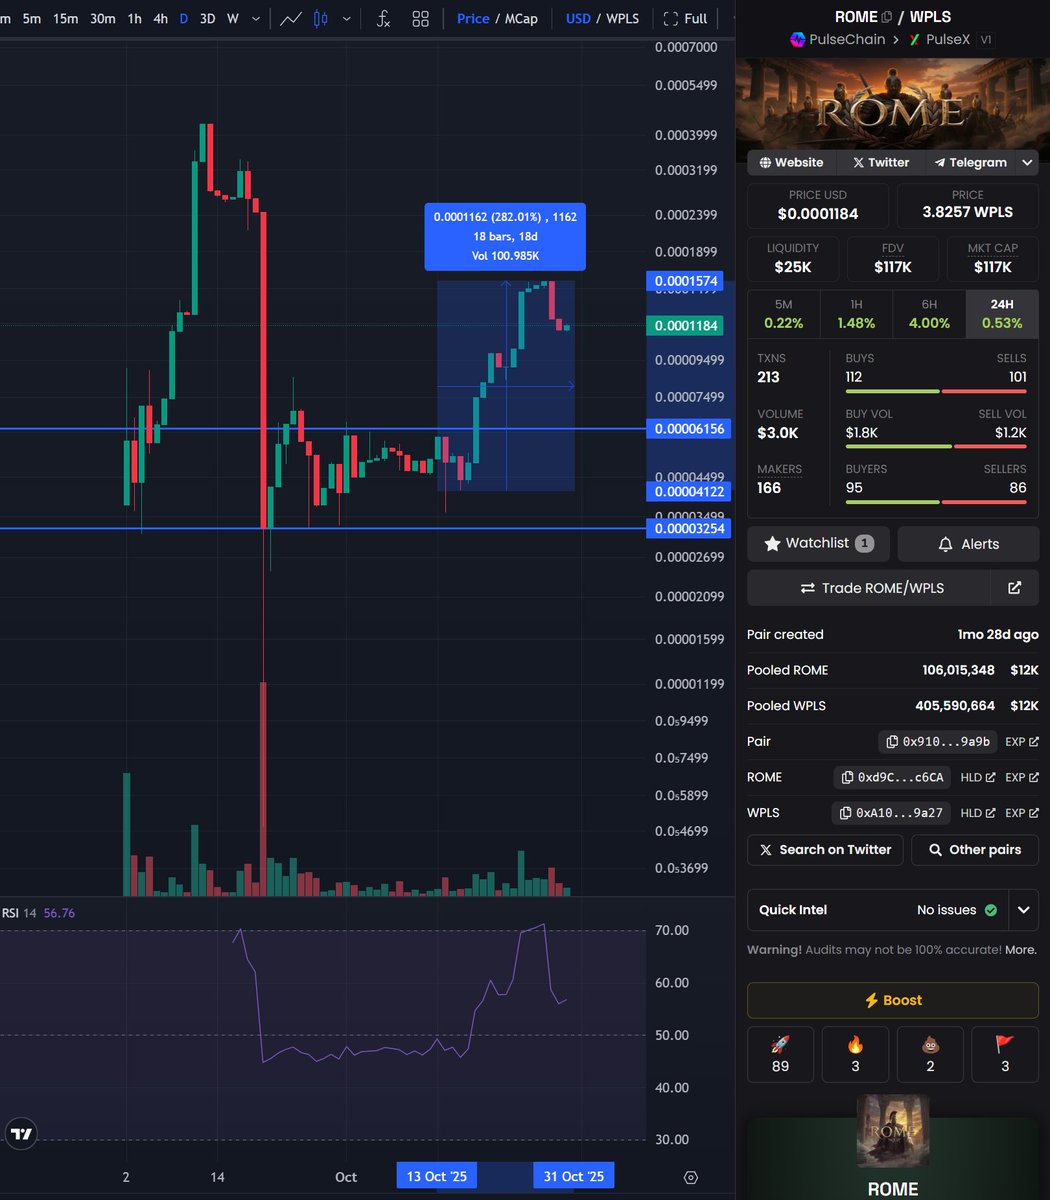Open EXP explorer link for ROME row
The height and width of the screenshot is (1200, 1050).
(1022, 777)
